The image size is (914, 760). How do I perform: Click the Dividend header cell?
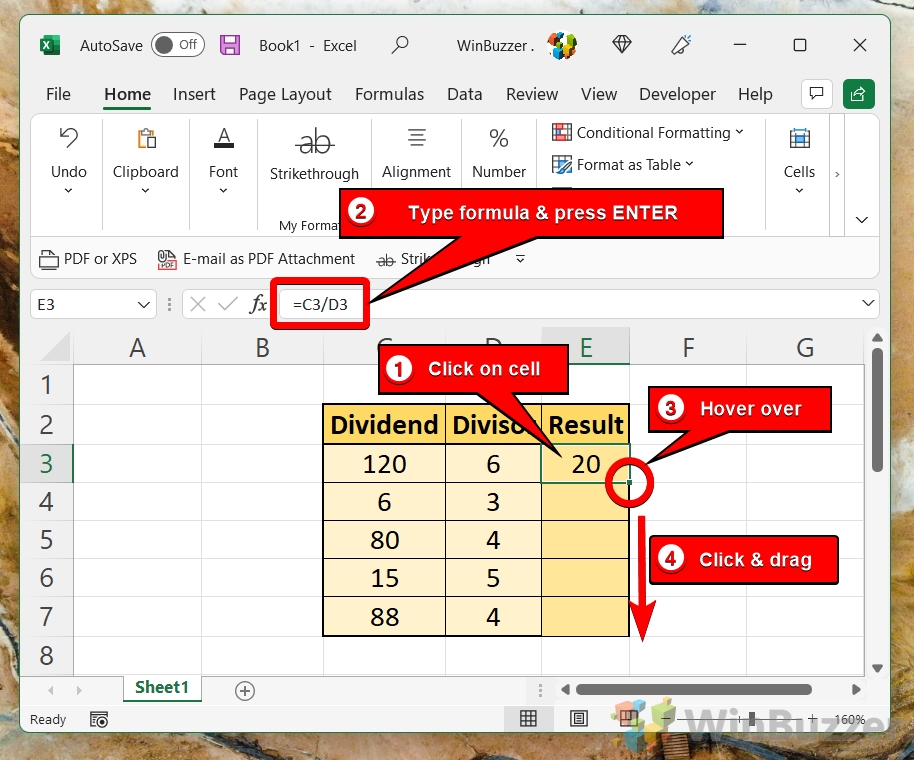pyautogui.click(x=384, y=424)
